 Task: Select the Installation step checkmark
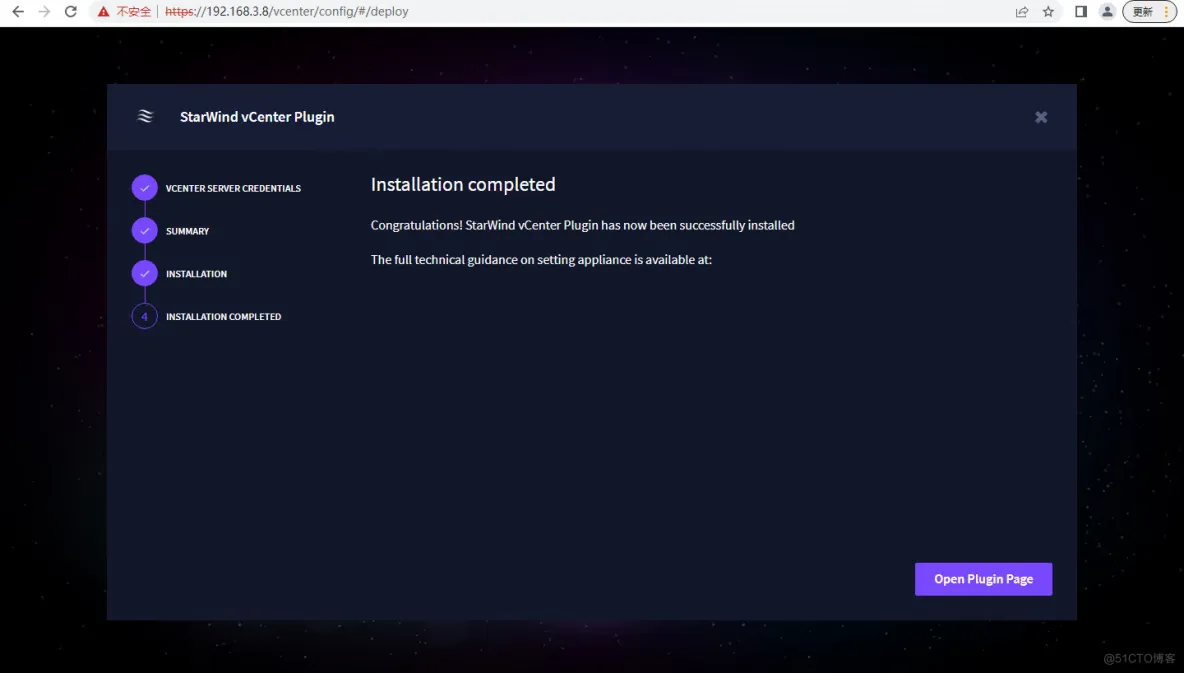pos(144,273)
